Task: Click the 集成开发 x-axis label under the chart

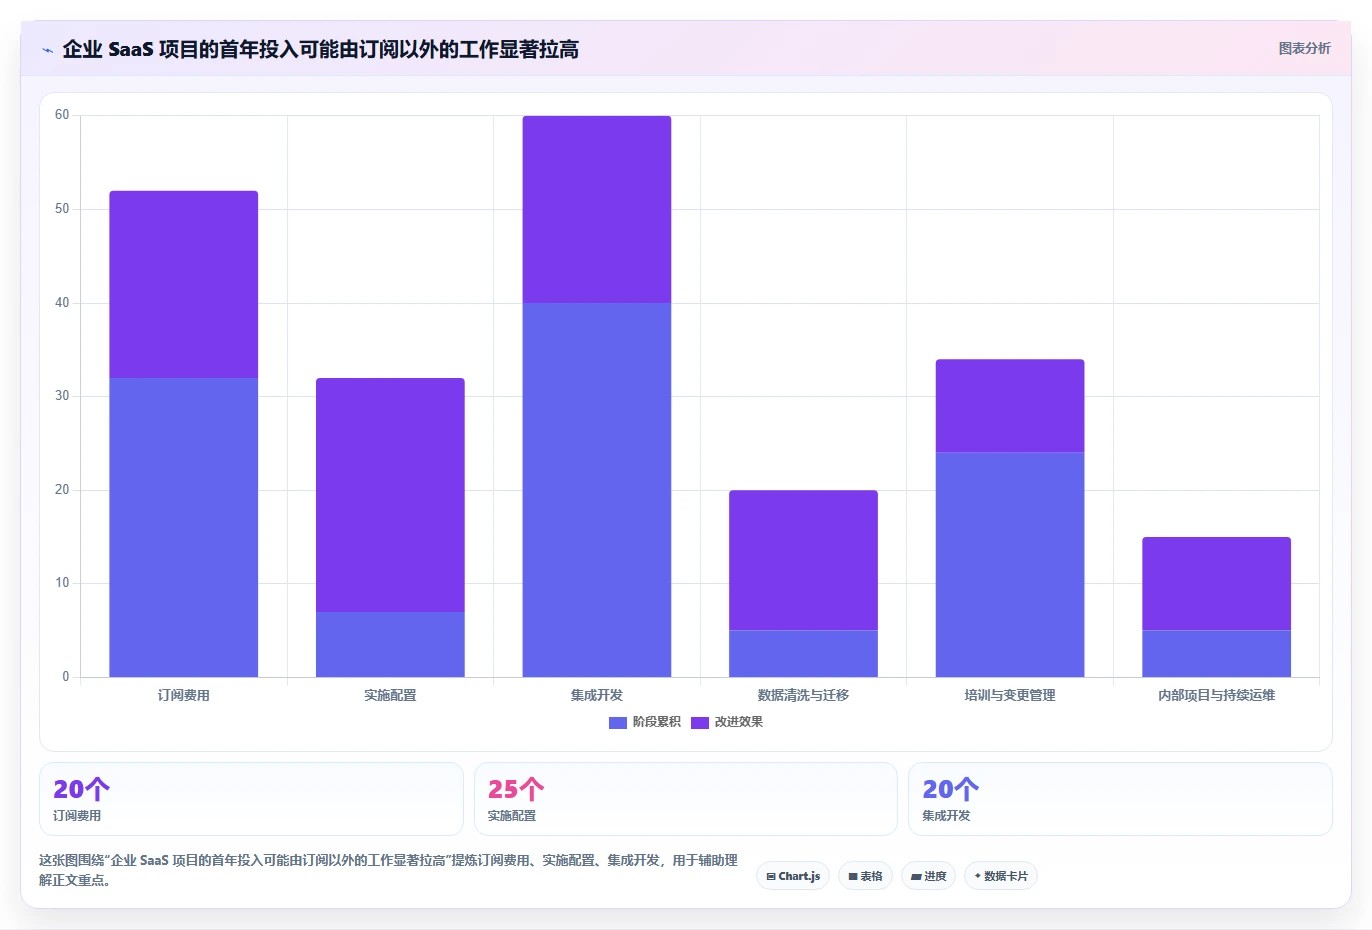Action: click(597, 695)
